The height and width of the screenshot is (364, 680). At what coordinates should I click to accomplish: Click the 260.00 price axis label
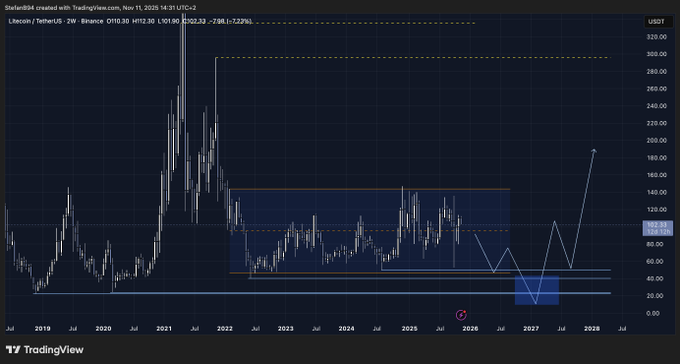pyautogui.click(x=656, y=89)
